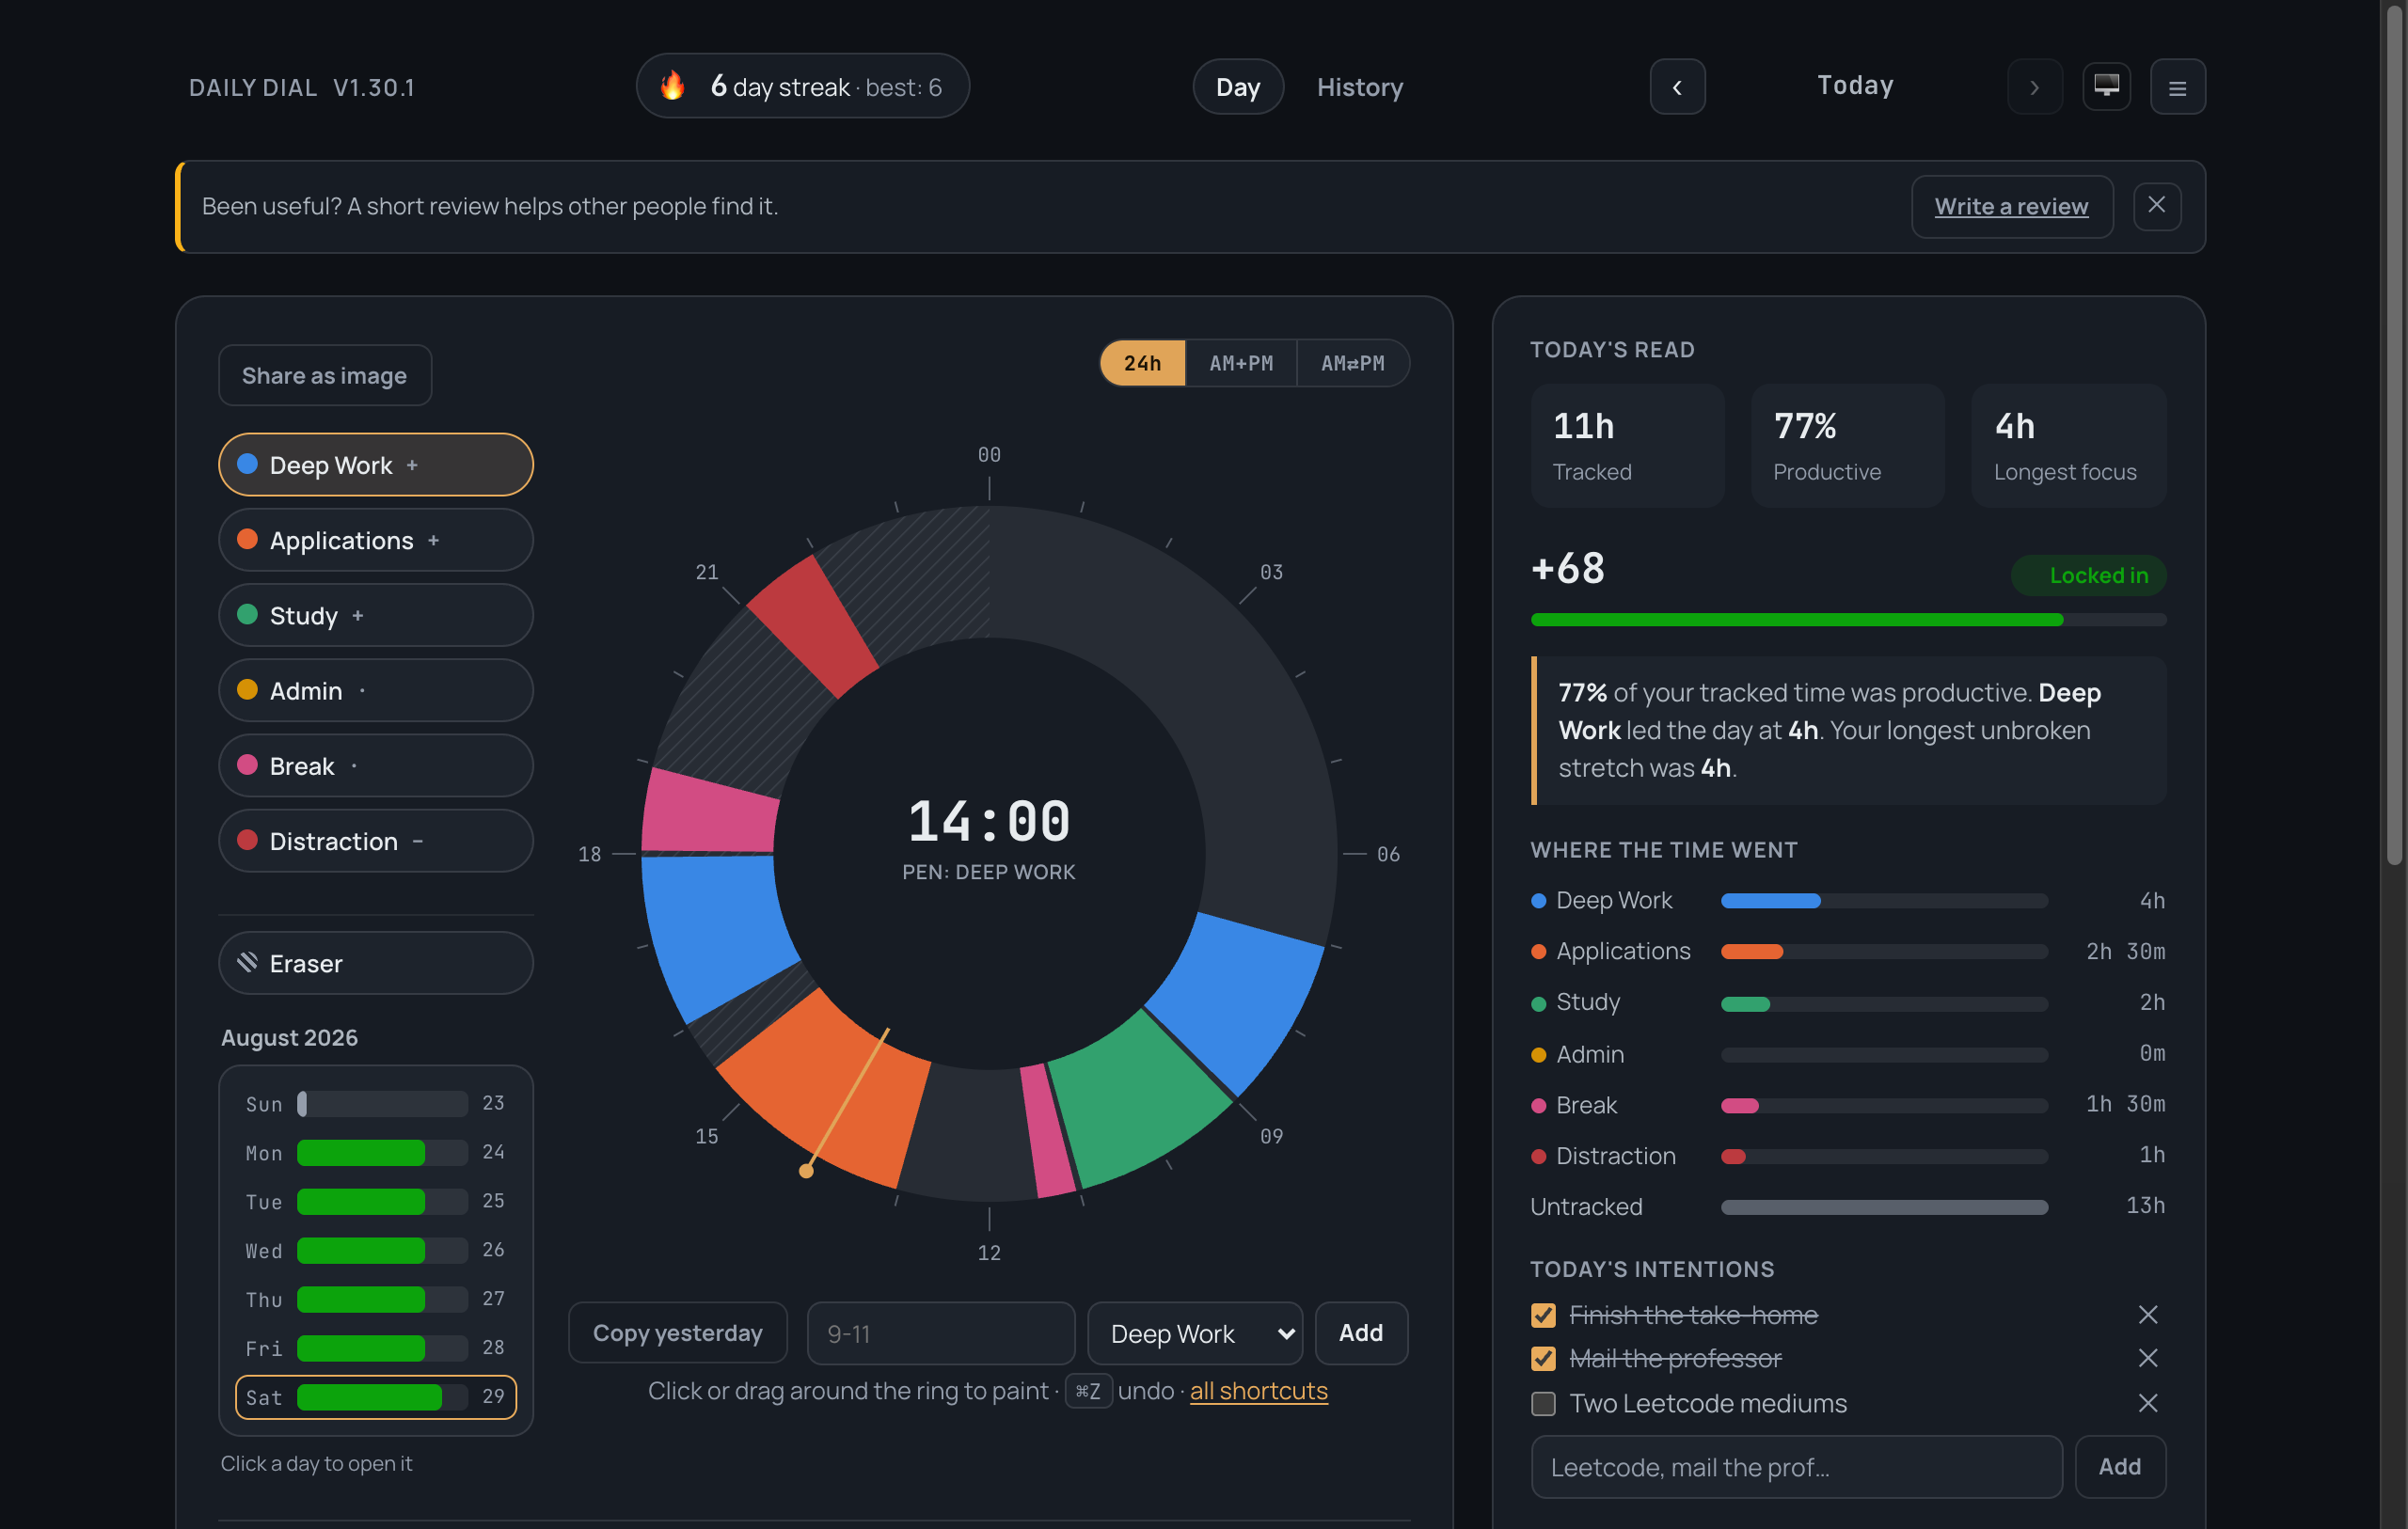Click the Untracked 13h row
The image size is (2408, 1529).
click(x=1848, y=1206)
